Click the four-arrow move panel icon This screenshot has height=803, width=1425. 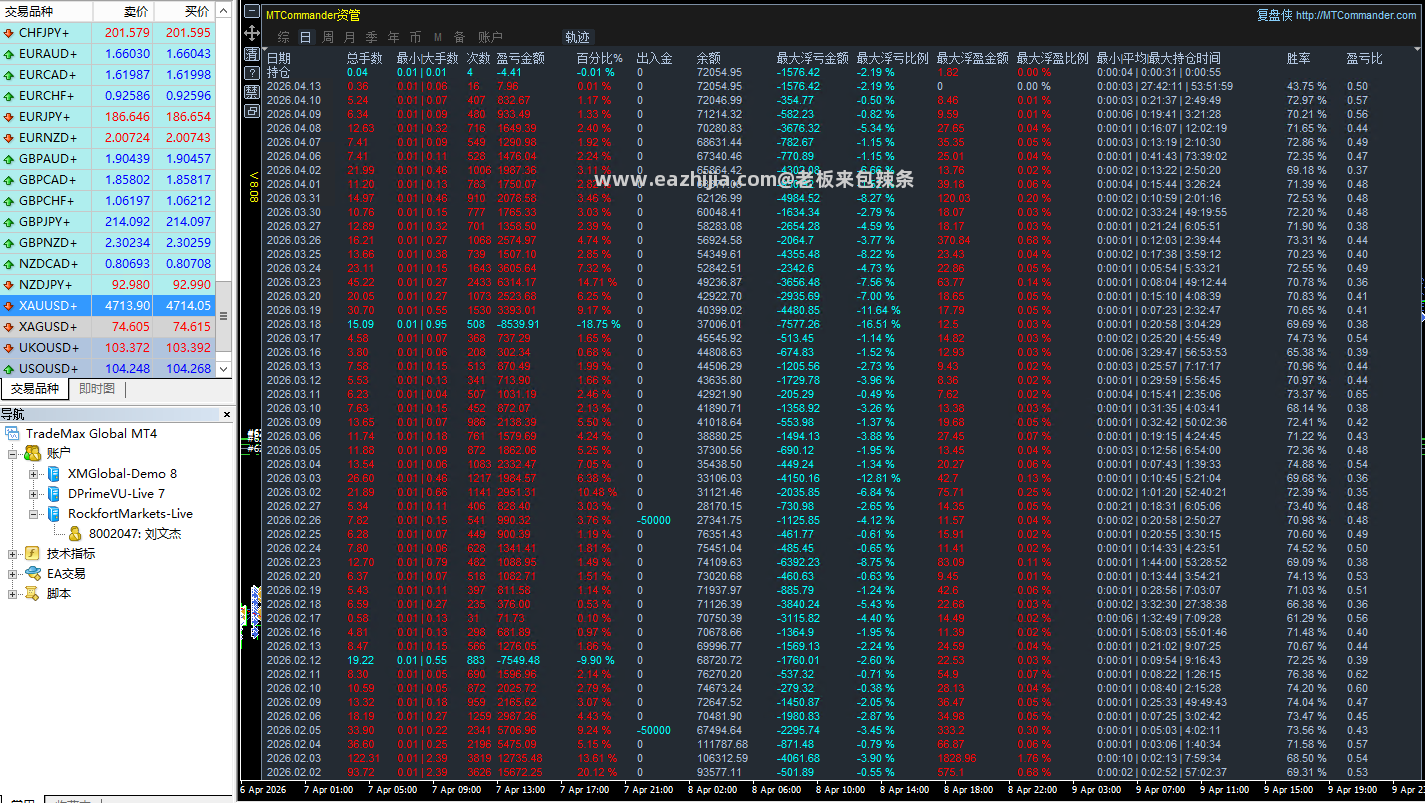(251, 34)
